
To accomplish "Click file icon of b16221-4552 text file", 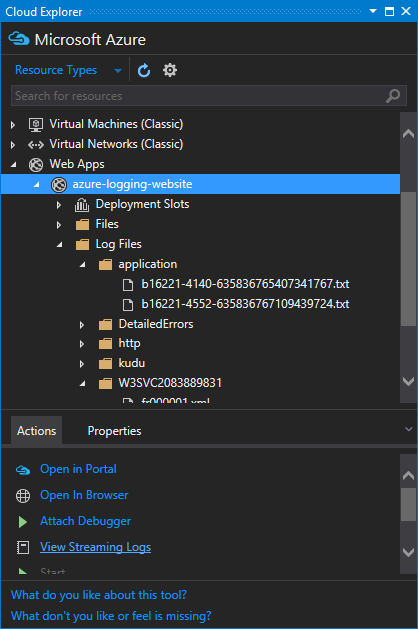I will (x=128, y=304).
